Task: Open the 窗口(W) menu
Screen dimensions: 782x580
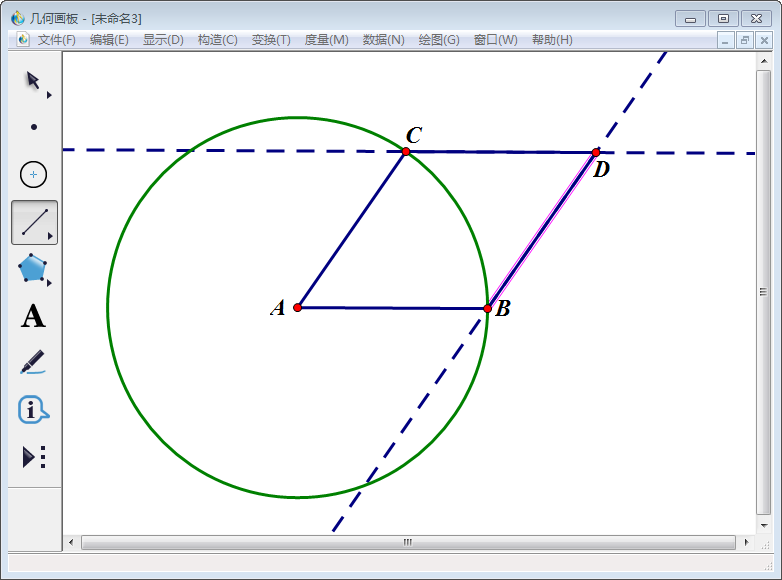Action: (495, 40)
